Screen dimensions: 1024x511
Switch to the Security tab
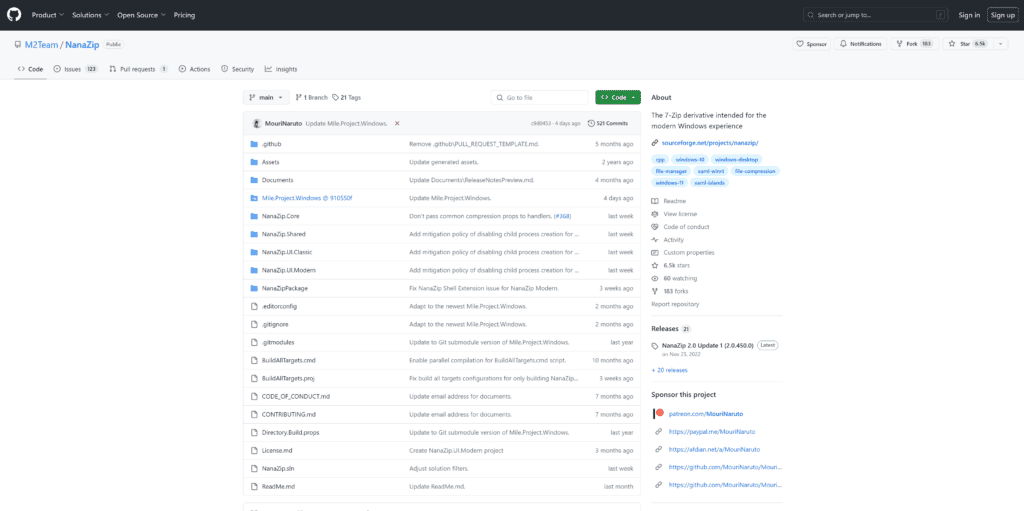(238, 69)
